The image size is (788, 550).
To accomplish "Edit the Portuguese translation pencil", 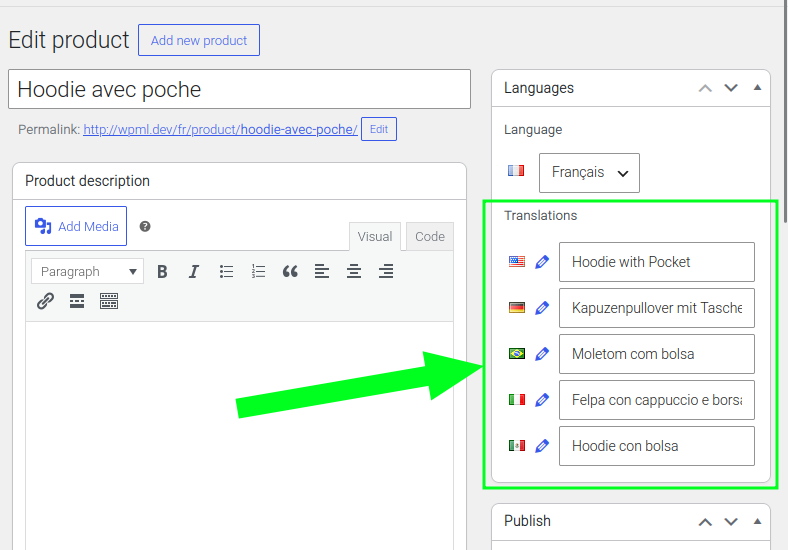I will pyautogui.click(x=542, y=354).
